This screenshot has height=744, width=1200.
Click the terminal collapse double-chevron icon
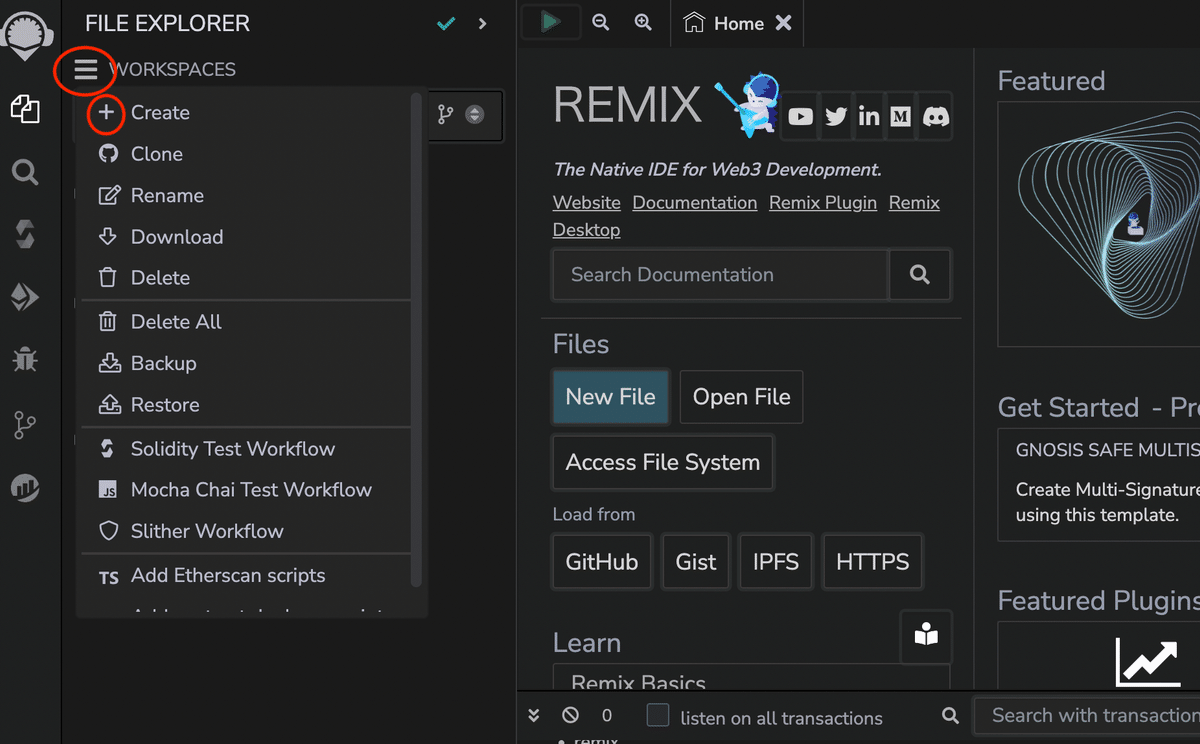534,716
